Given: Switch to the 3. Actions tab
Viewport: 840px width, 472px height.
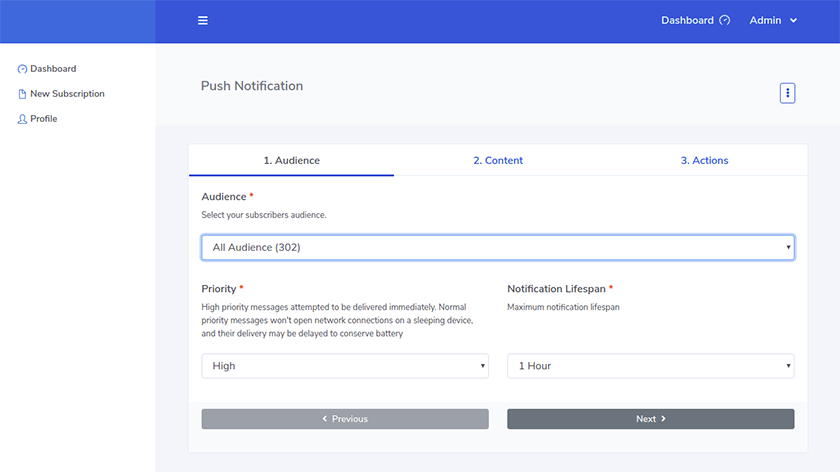Looking at the screenshot, I should 704,160.
